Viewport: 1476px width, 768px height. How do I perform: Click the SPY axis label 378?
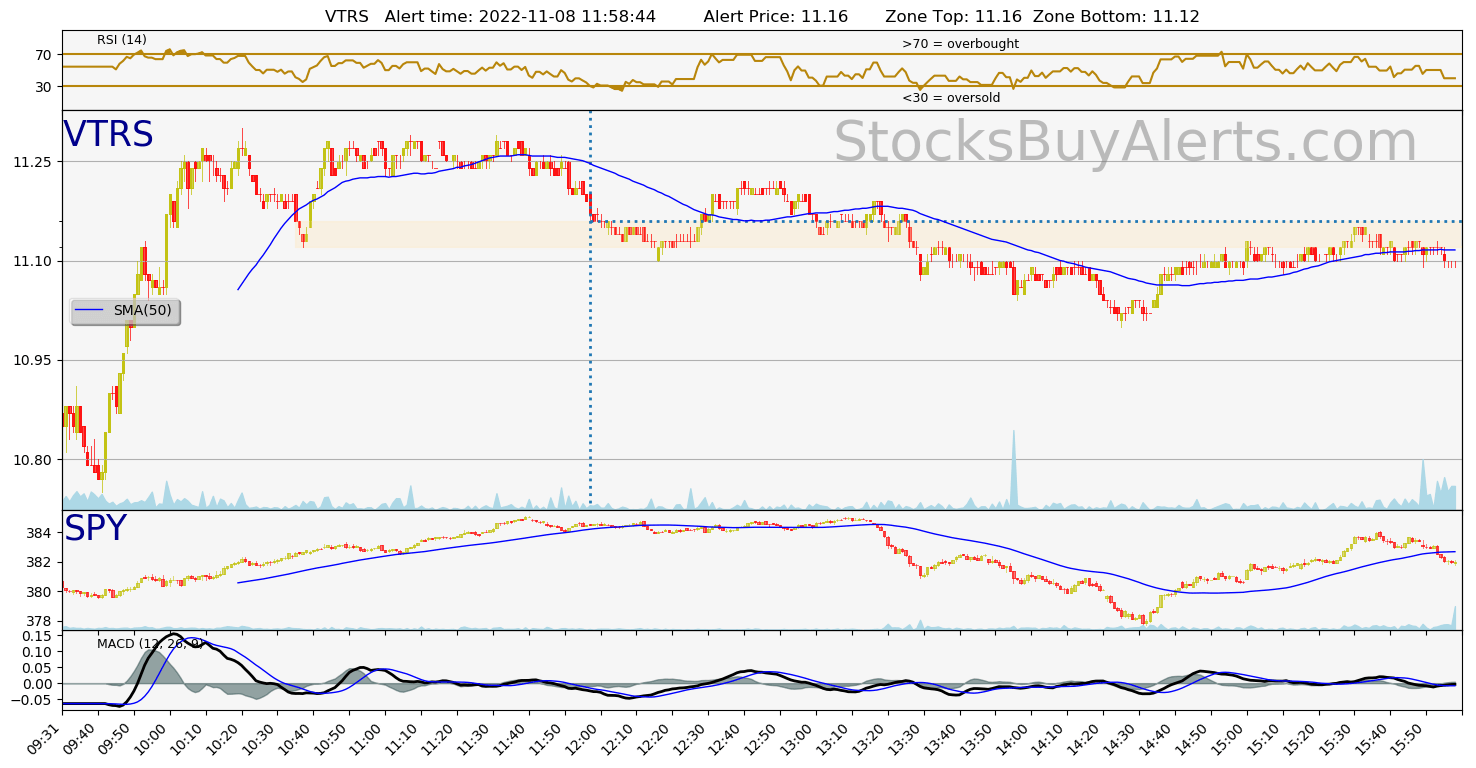(40, 621)
